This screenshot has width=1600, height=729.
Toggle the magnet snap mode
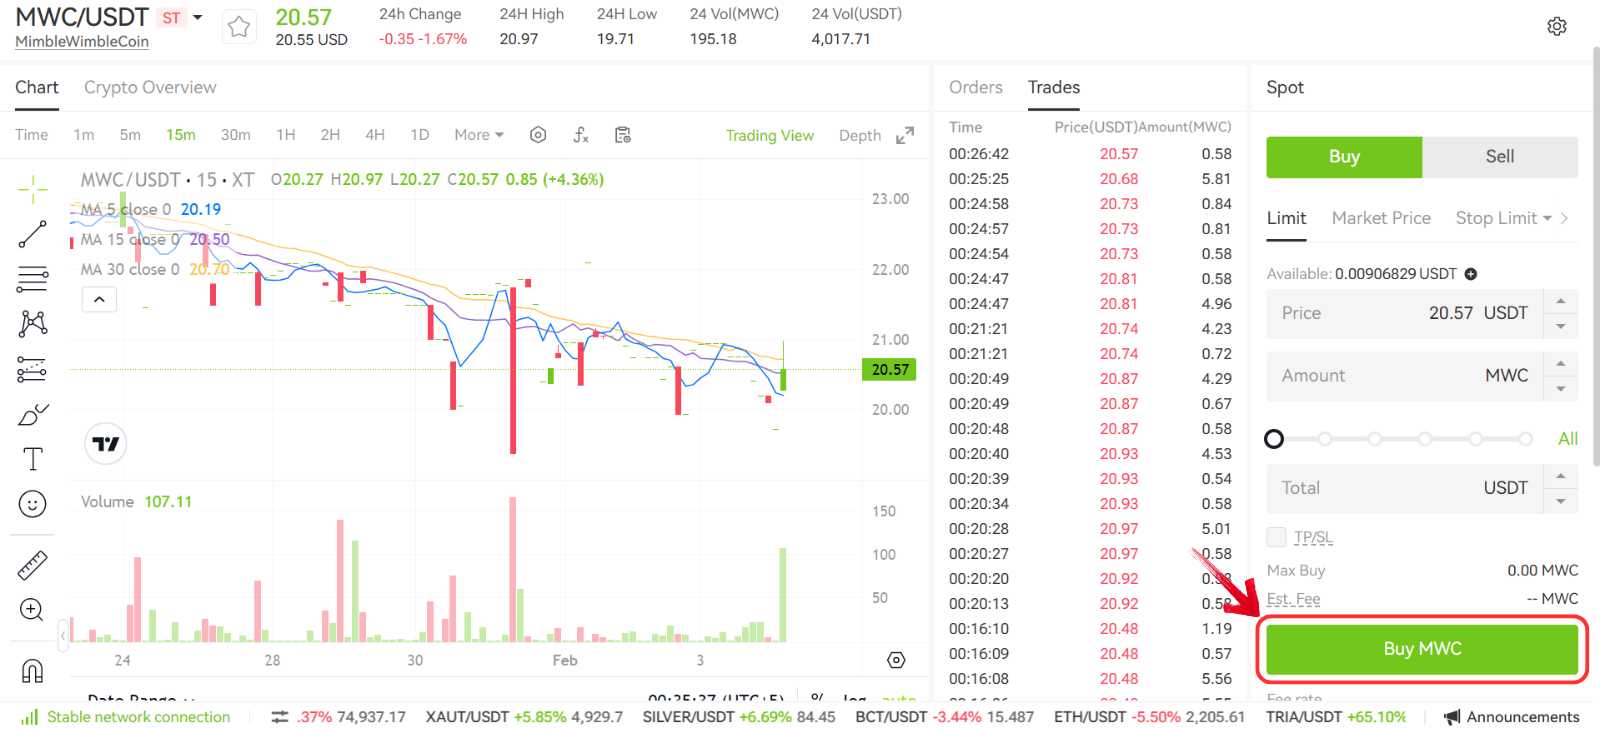(x=32, y=671)
